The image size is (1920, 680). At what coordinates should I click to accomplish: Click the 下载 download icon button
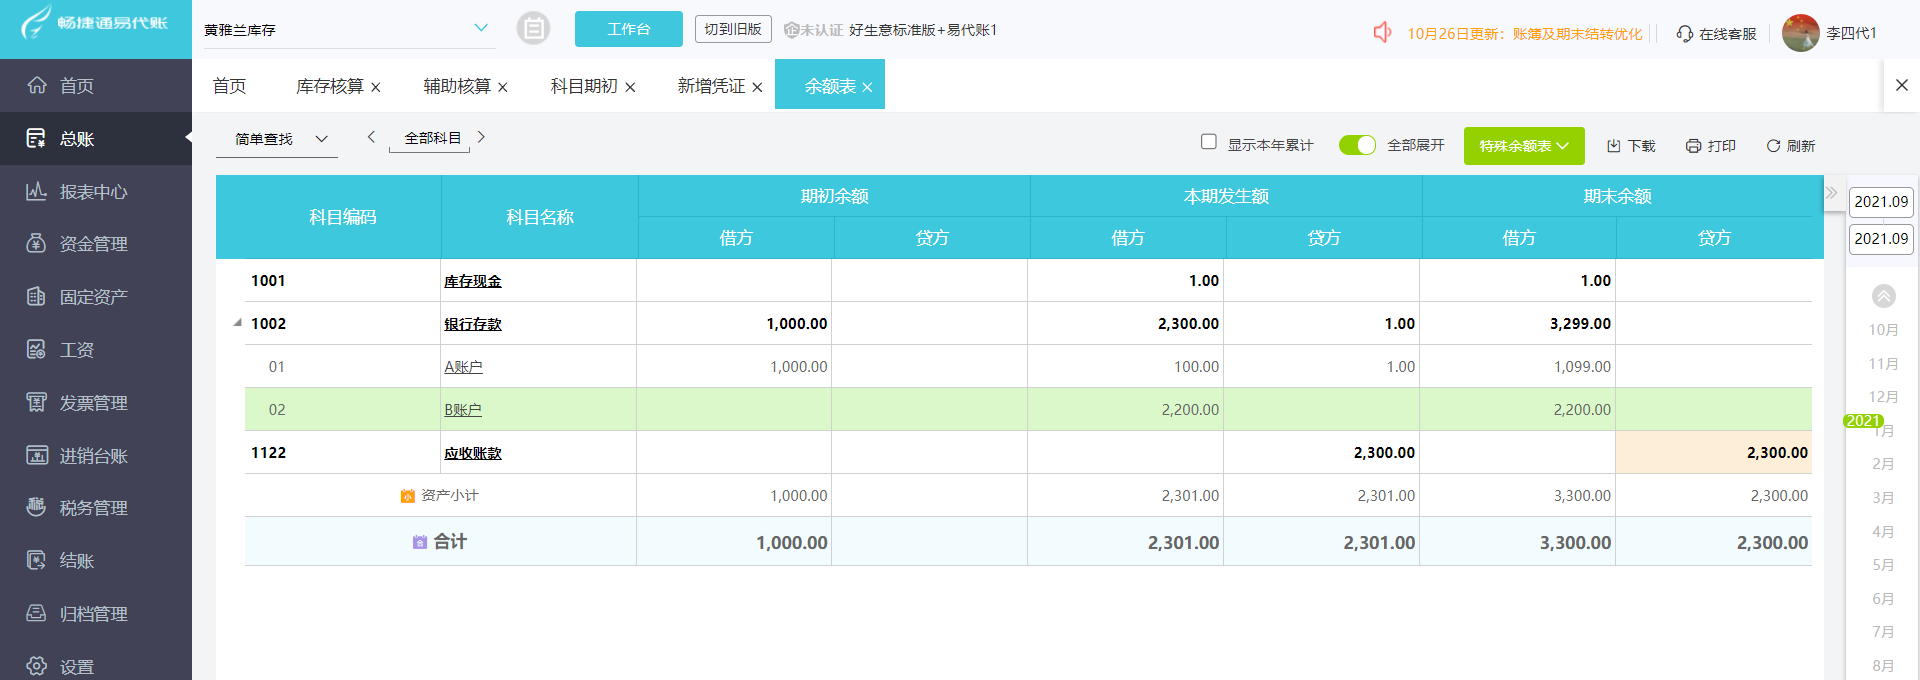tap(1630, 146)
